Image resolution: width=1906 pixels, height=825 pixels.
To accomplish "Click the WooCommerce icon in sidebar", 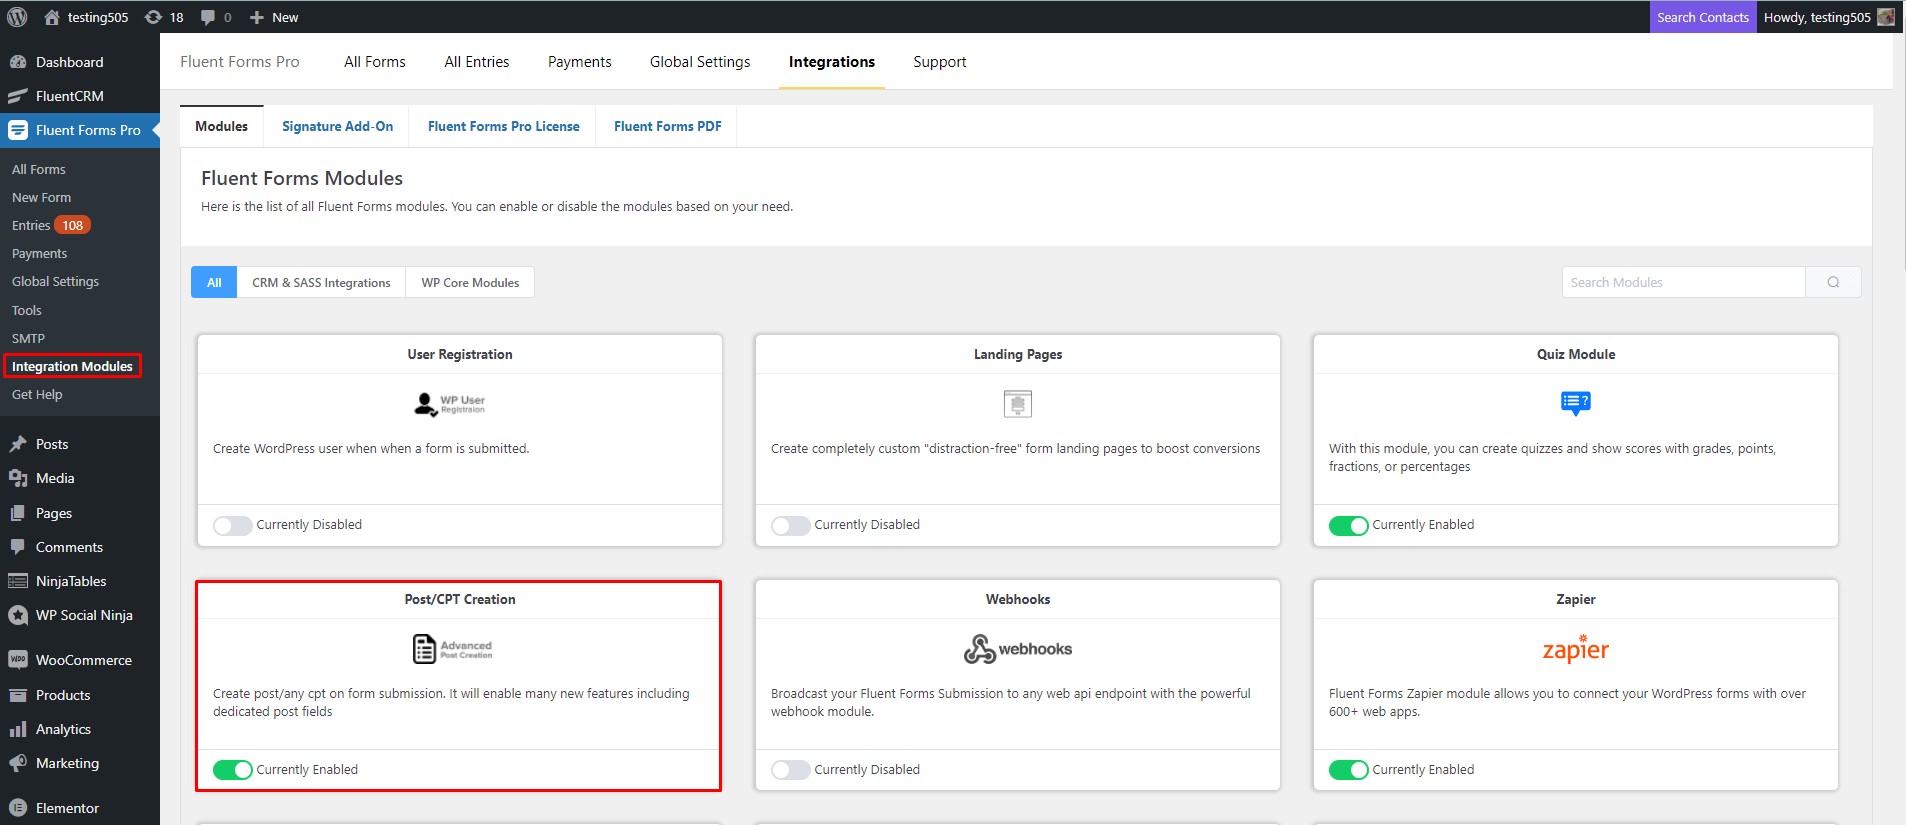I will pos(18,660).
